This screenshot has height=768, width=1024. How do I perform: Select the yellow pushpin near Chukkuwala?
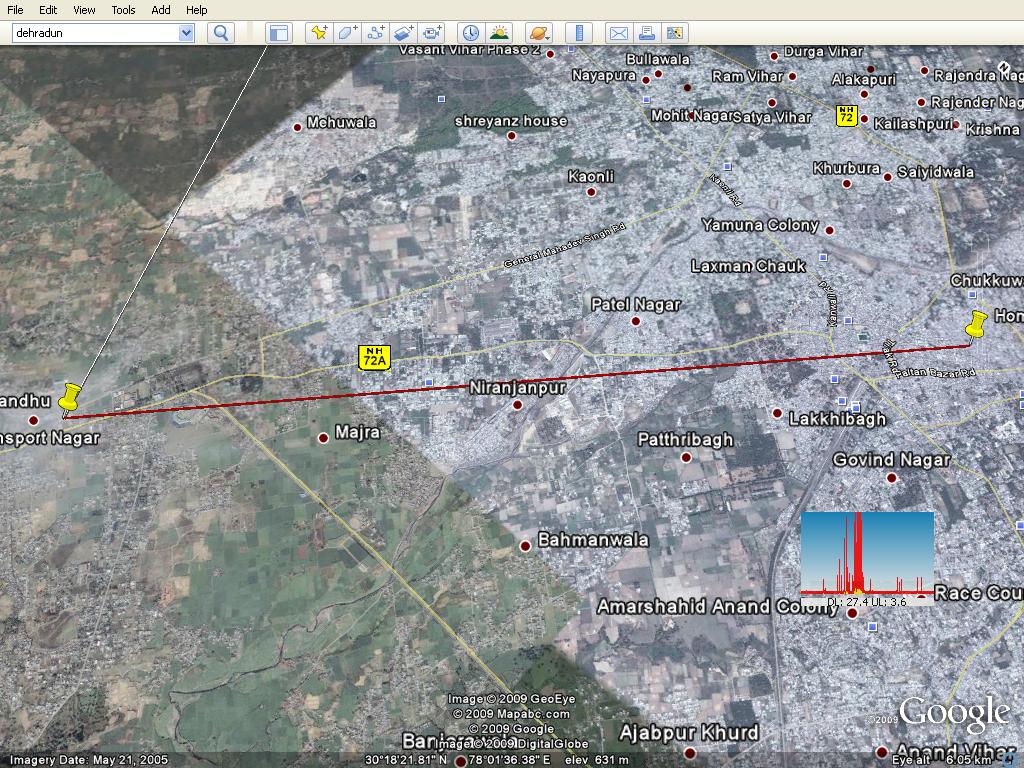click(976, 326)
